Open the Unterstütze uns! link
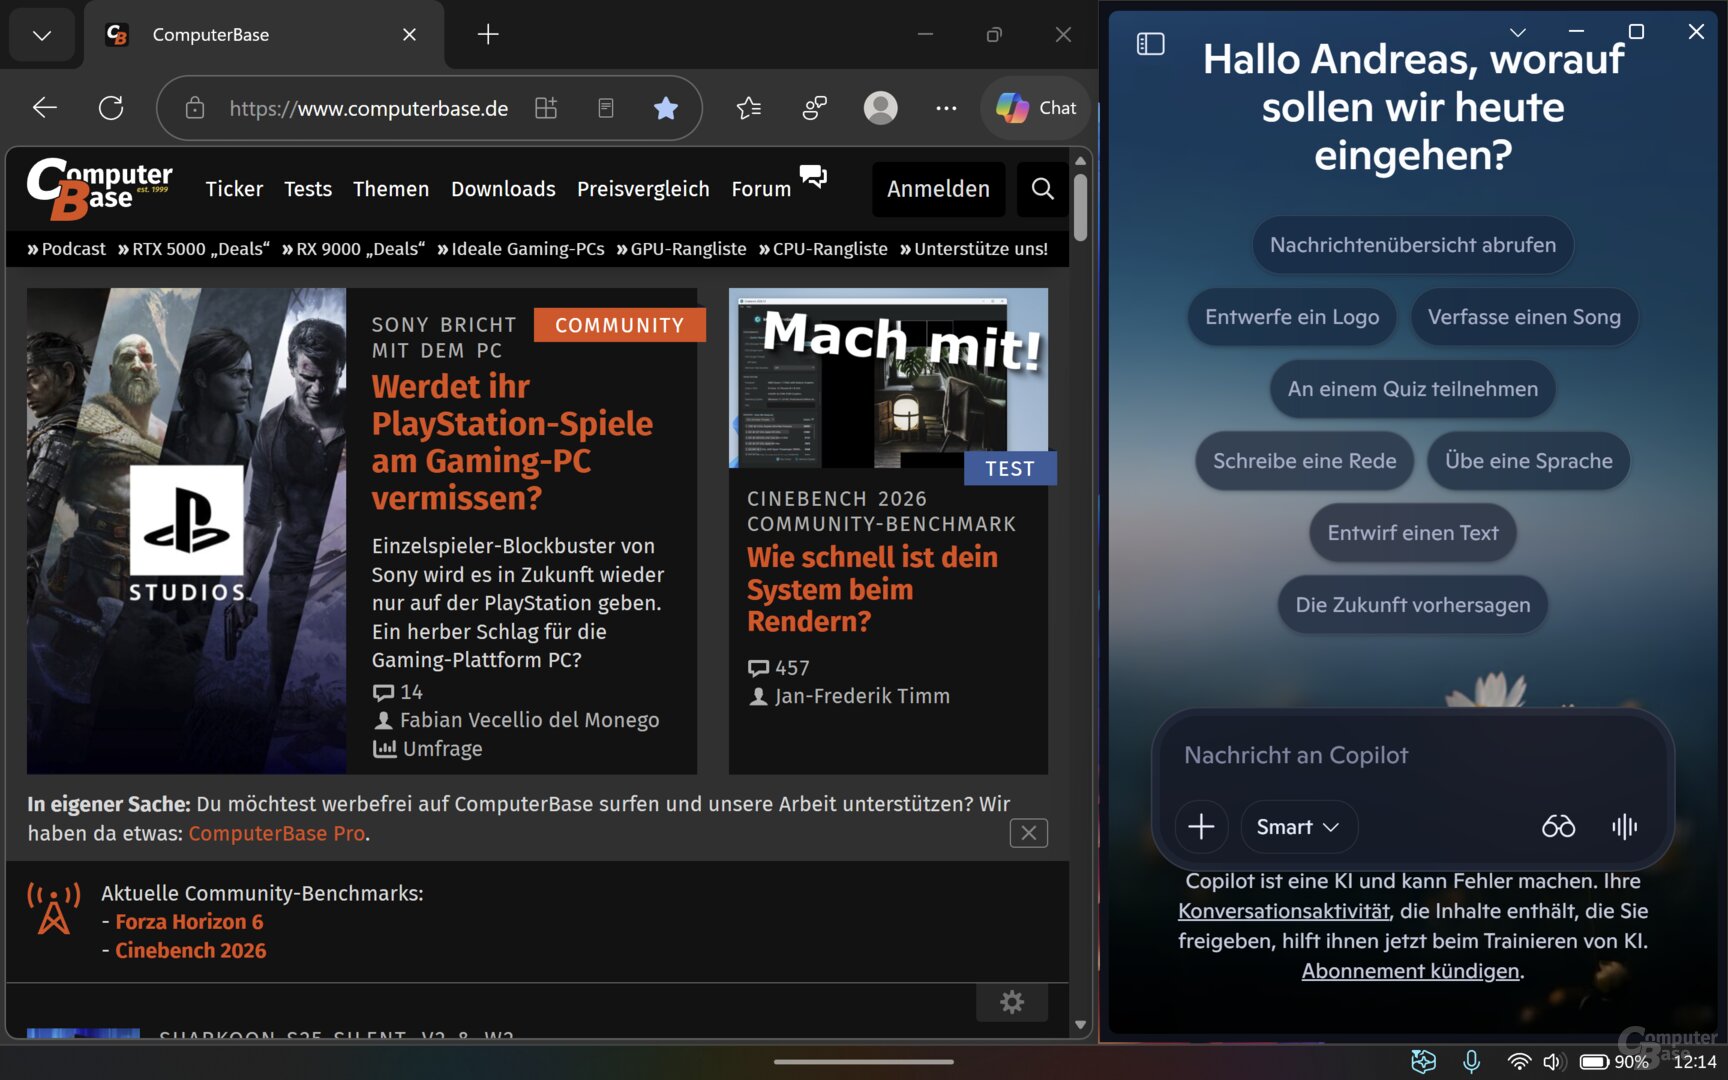1728x1080 pixels. pyautogui.click(x=974, y=249)
